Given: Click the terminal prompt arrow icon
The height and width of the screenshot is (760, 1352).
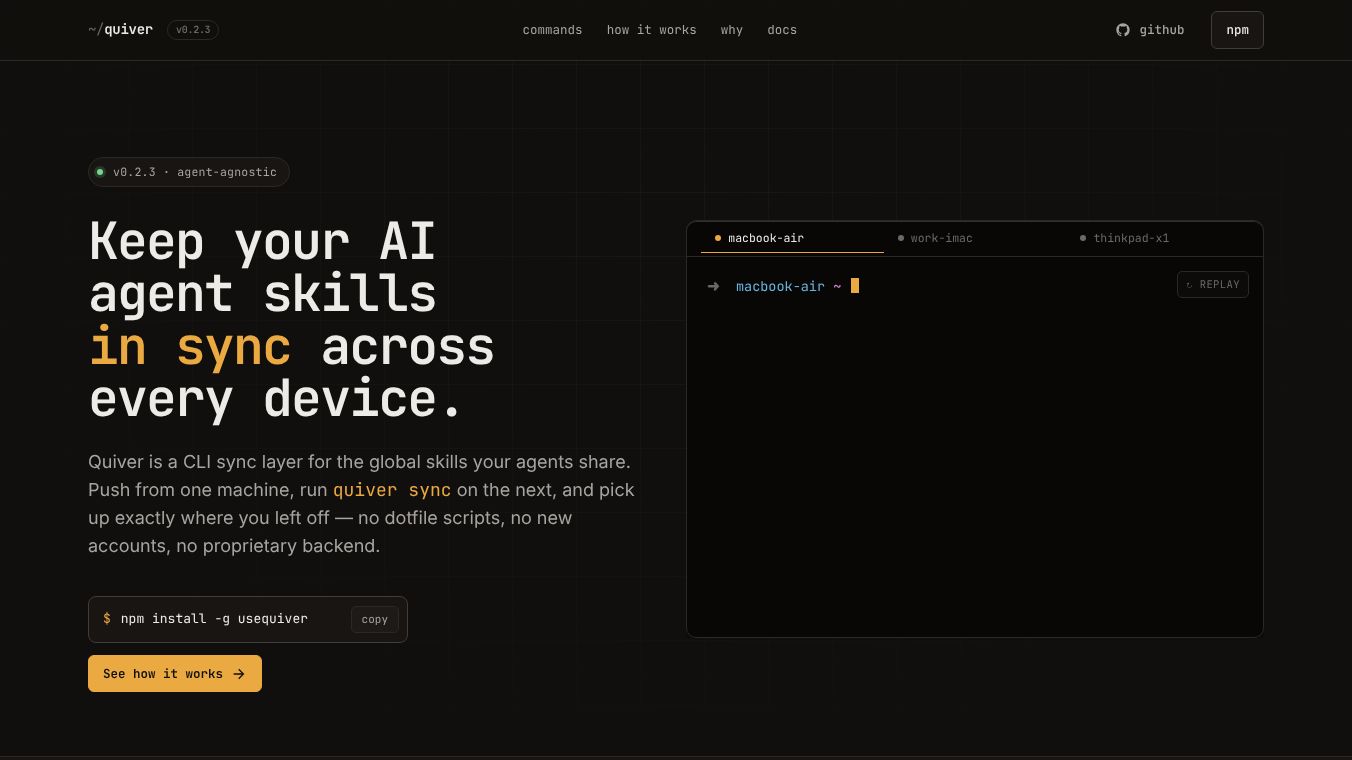Looking at the screenshot, I should (713, 287).
